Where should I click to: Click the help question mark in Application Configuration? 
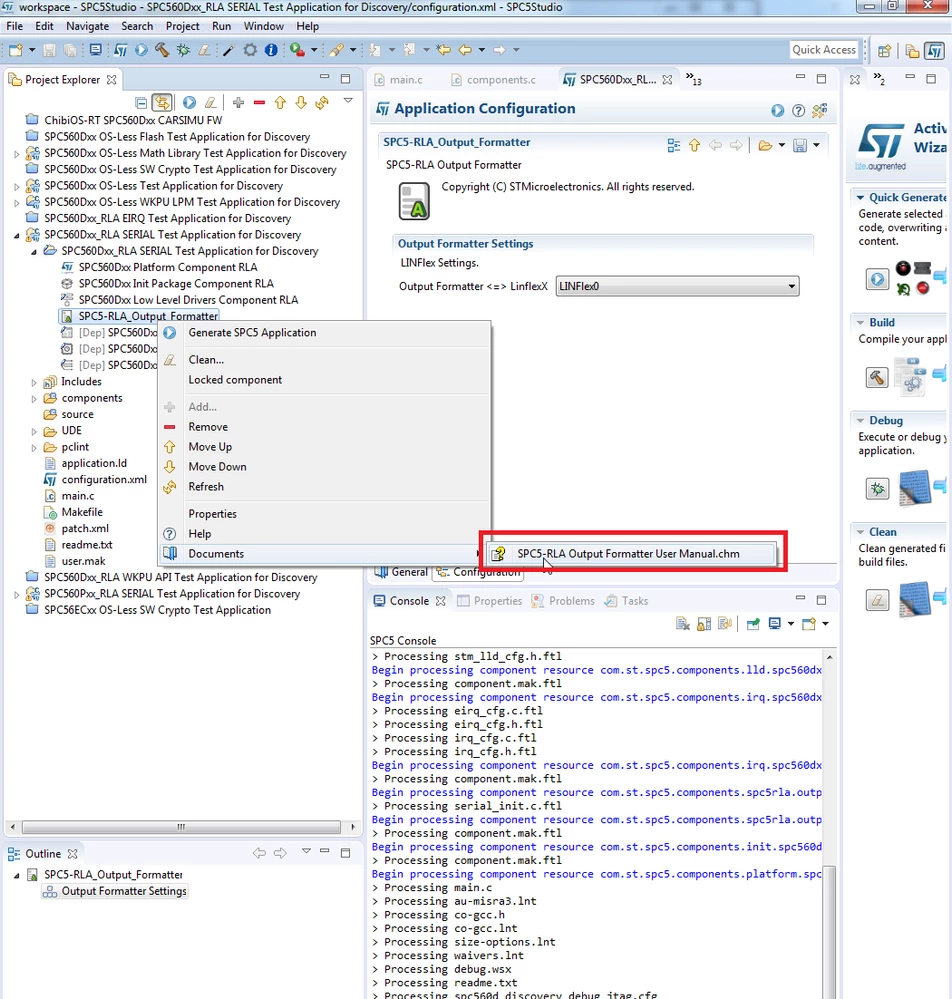click(798, 111)
